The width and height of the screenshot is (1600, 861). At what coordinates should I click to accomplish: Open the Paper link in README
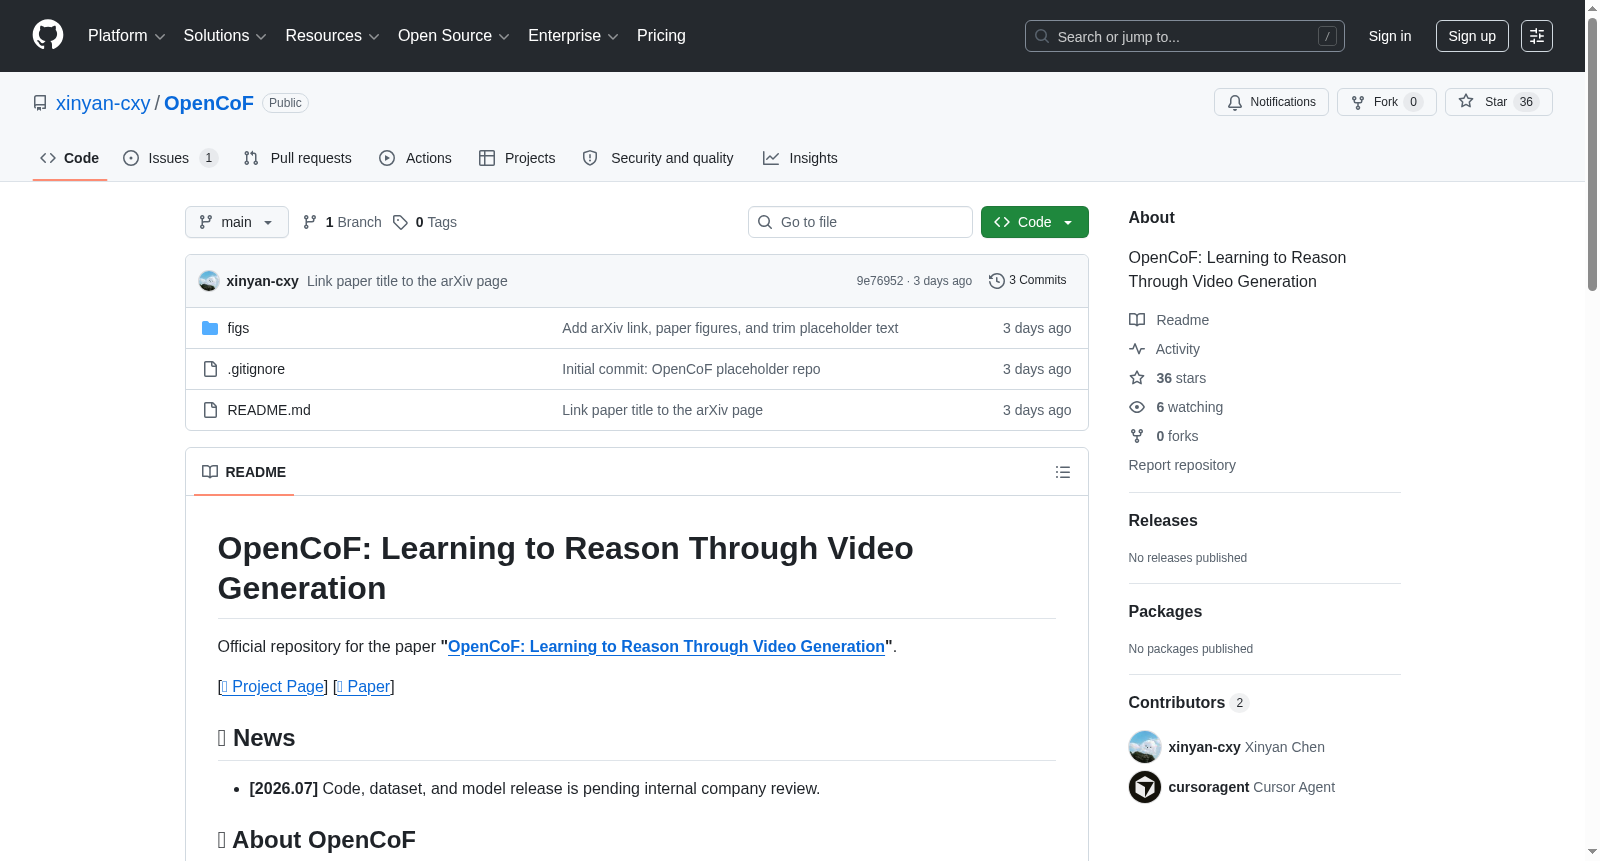click(364, 686)
